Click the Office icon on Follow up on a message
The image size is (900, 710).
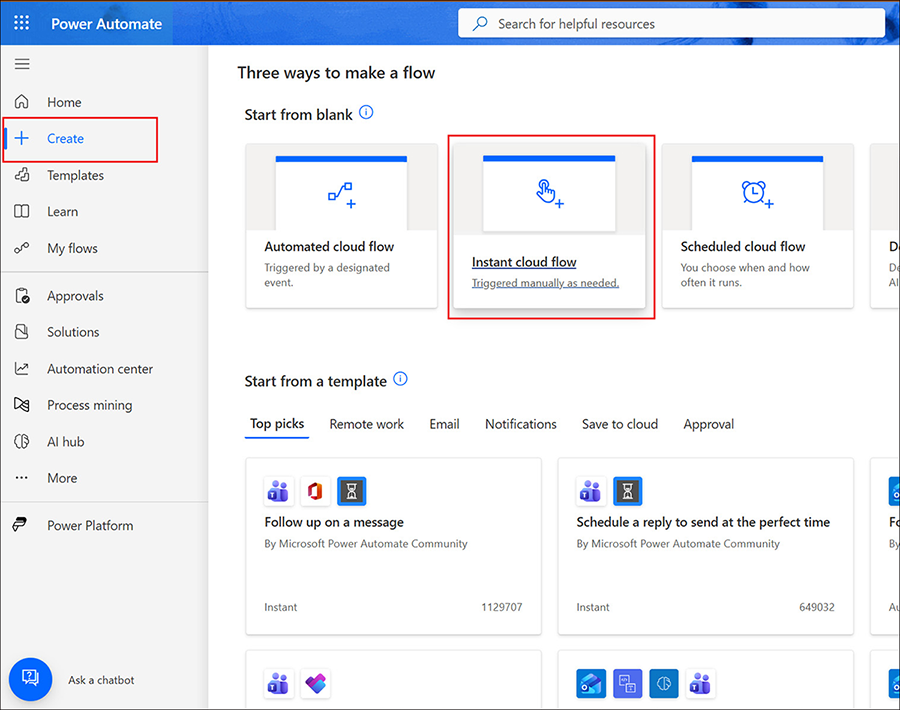[x=314, y=491]
